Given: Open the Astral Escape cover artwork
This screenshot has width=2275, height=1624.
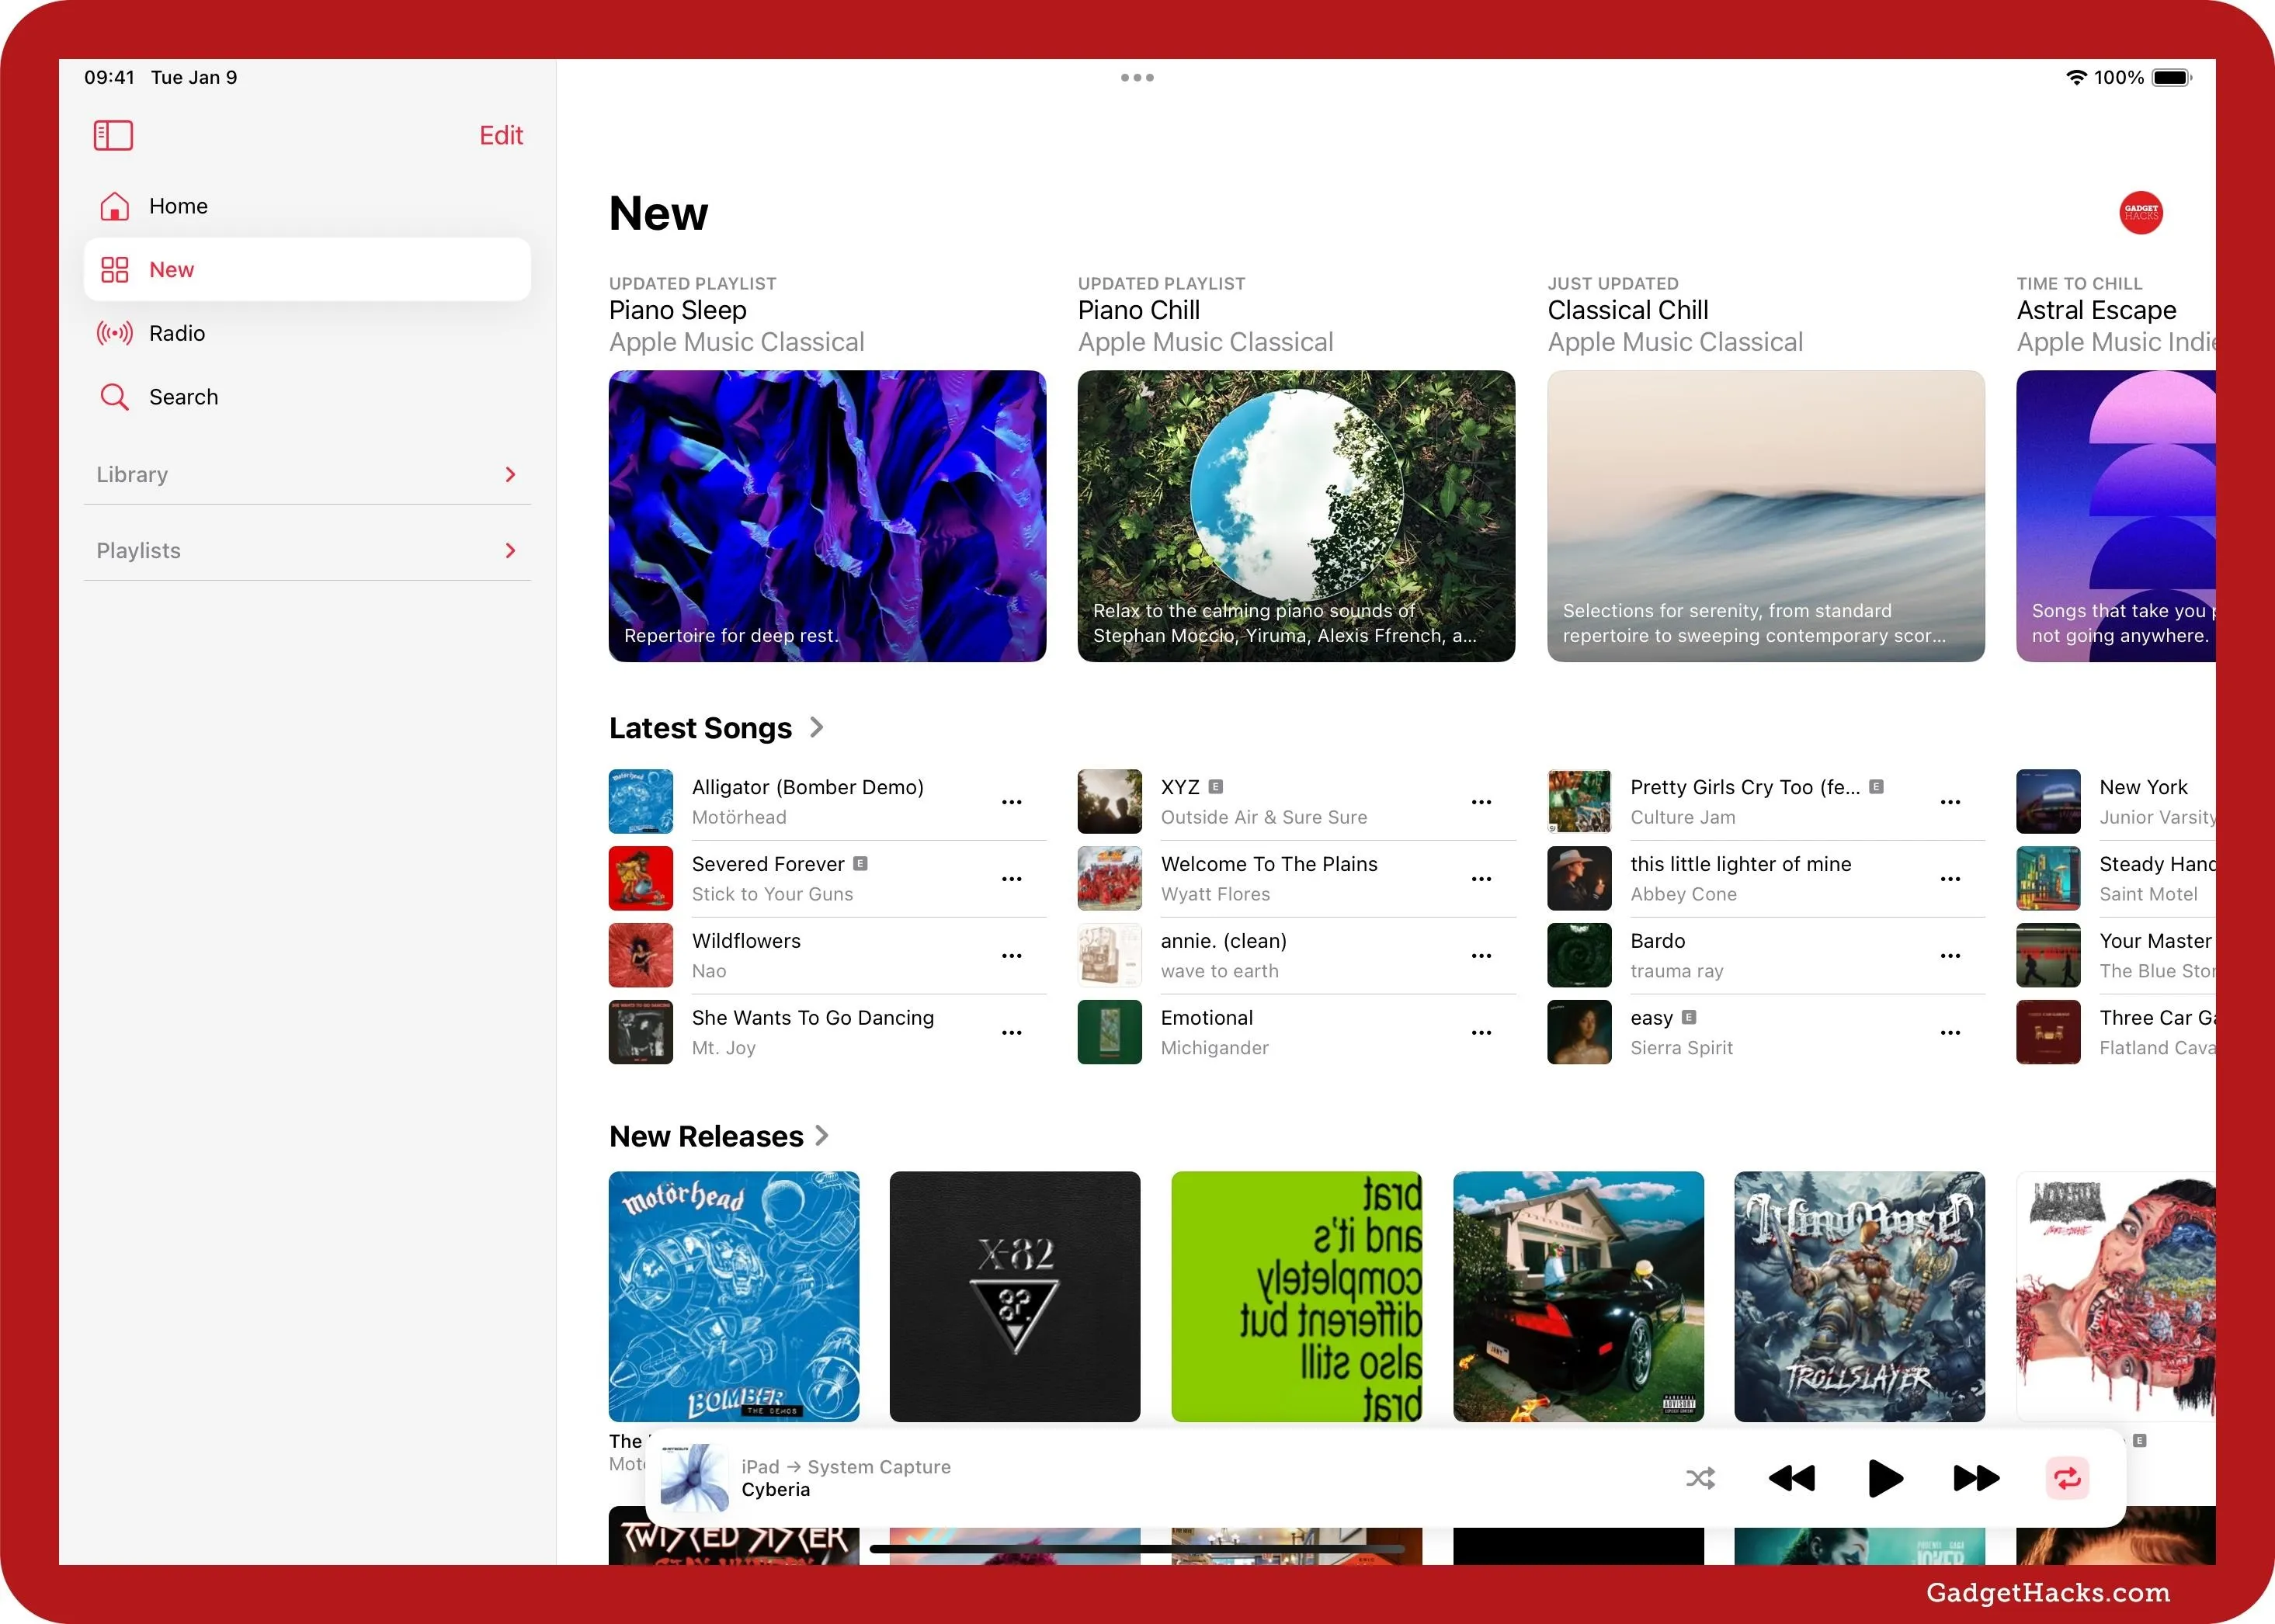Looking at the screenshot, I should pyautogui.click(x=2116, y=516).
